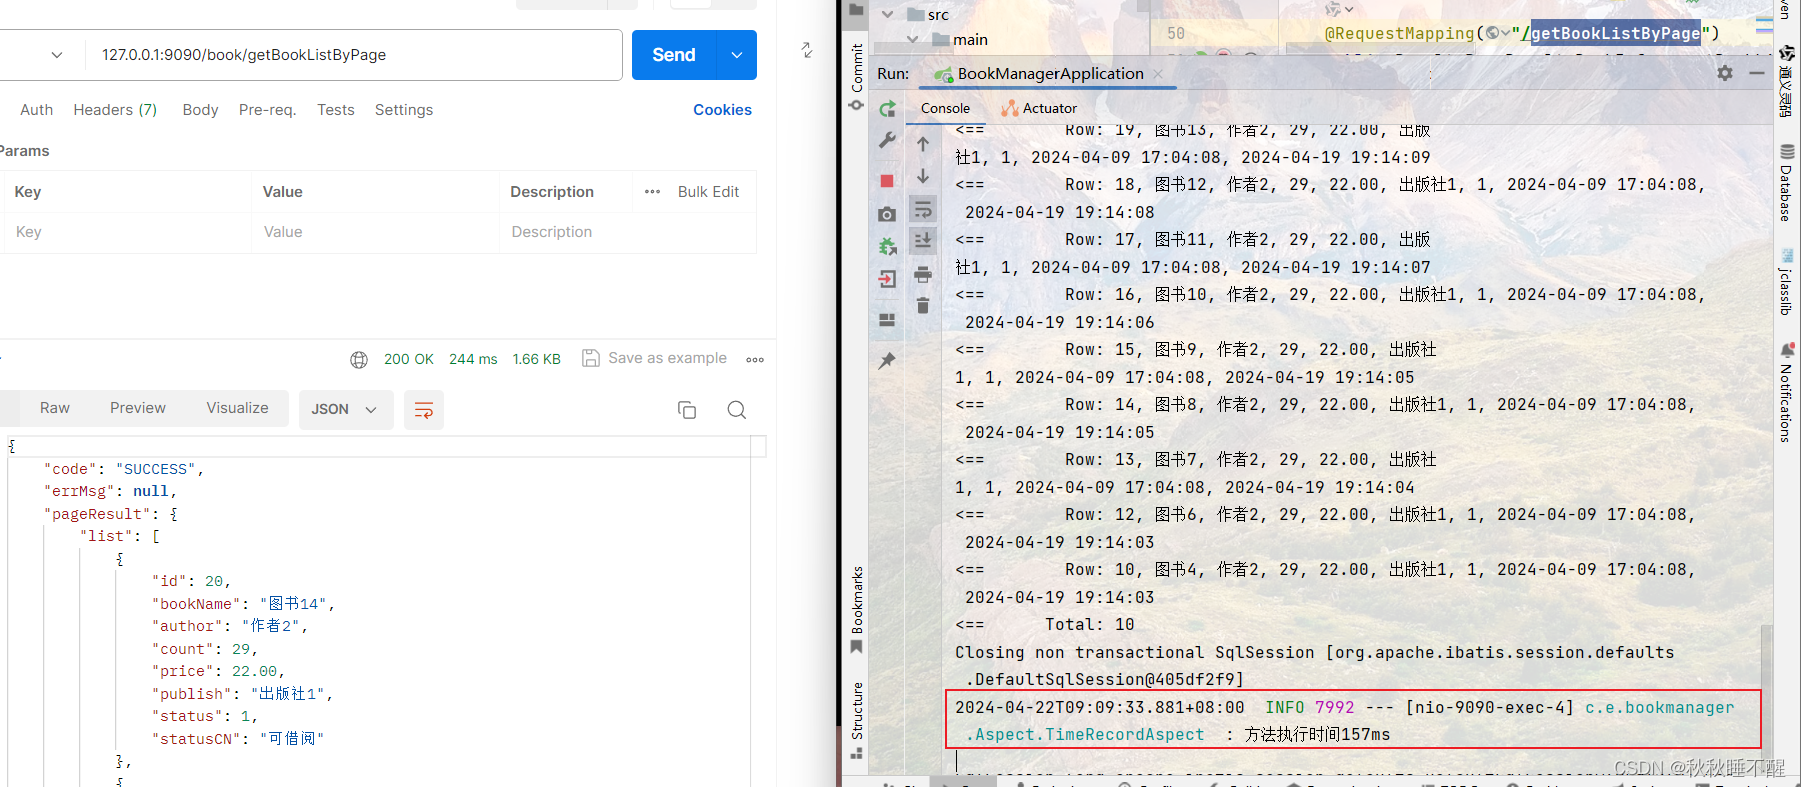Viewport: 1801px width, 787px height.
Task: Open the Notifications tool window
Action: point(1787,392)
